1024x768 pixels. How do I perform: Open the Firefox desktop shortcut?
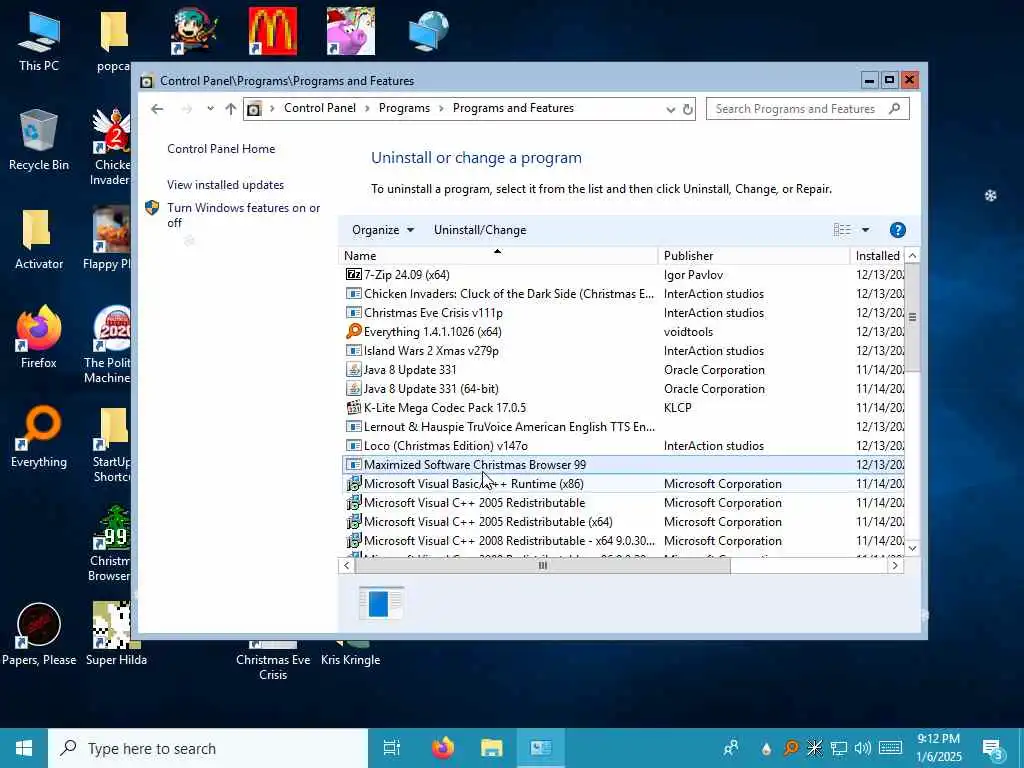pos(39,337)
